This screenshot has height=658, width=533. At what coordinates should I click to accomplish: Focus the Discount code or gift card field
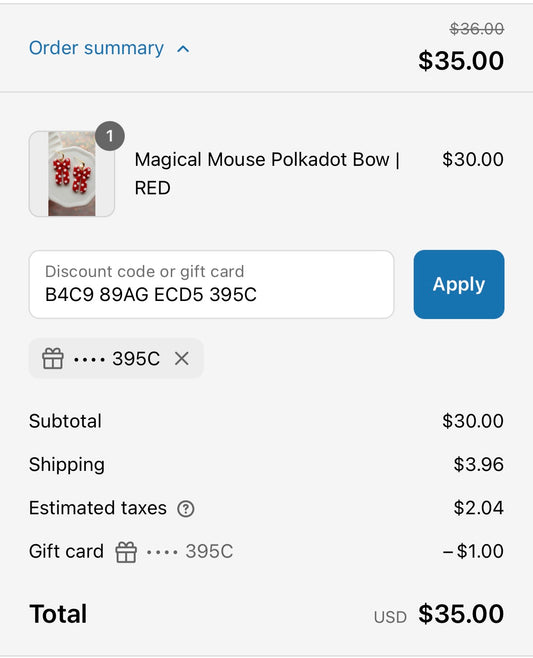pyautogui.click(x=212, y=285)
